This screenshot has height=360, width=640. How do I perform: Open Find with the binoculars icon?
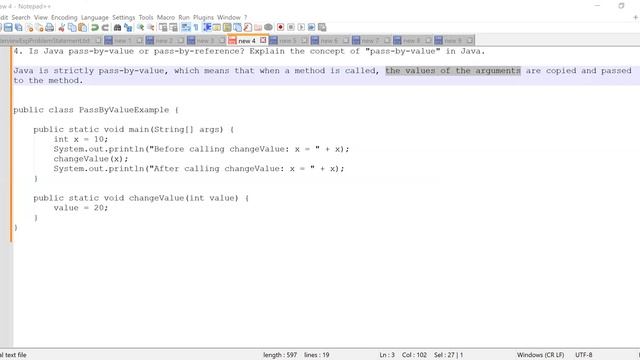tap(118, 27)
